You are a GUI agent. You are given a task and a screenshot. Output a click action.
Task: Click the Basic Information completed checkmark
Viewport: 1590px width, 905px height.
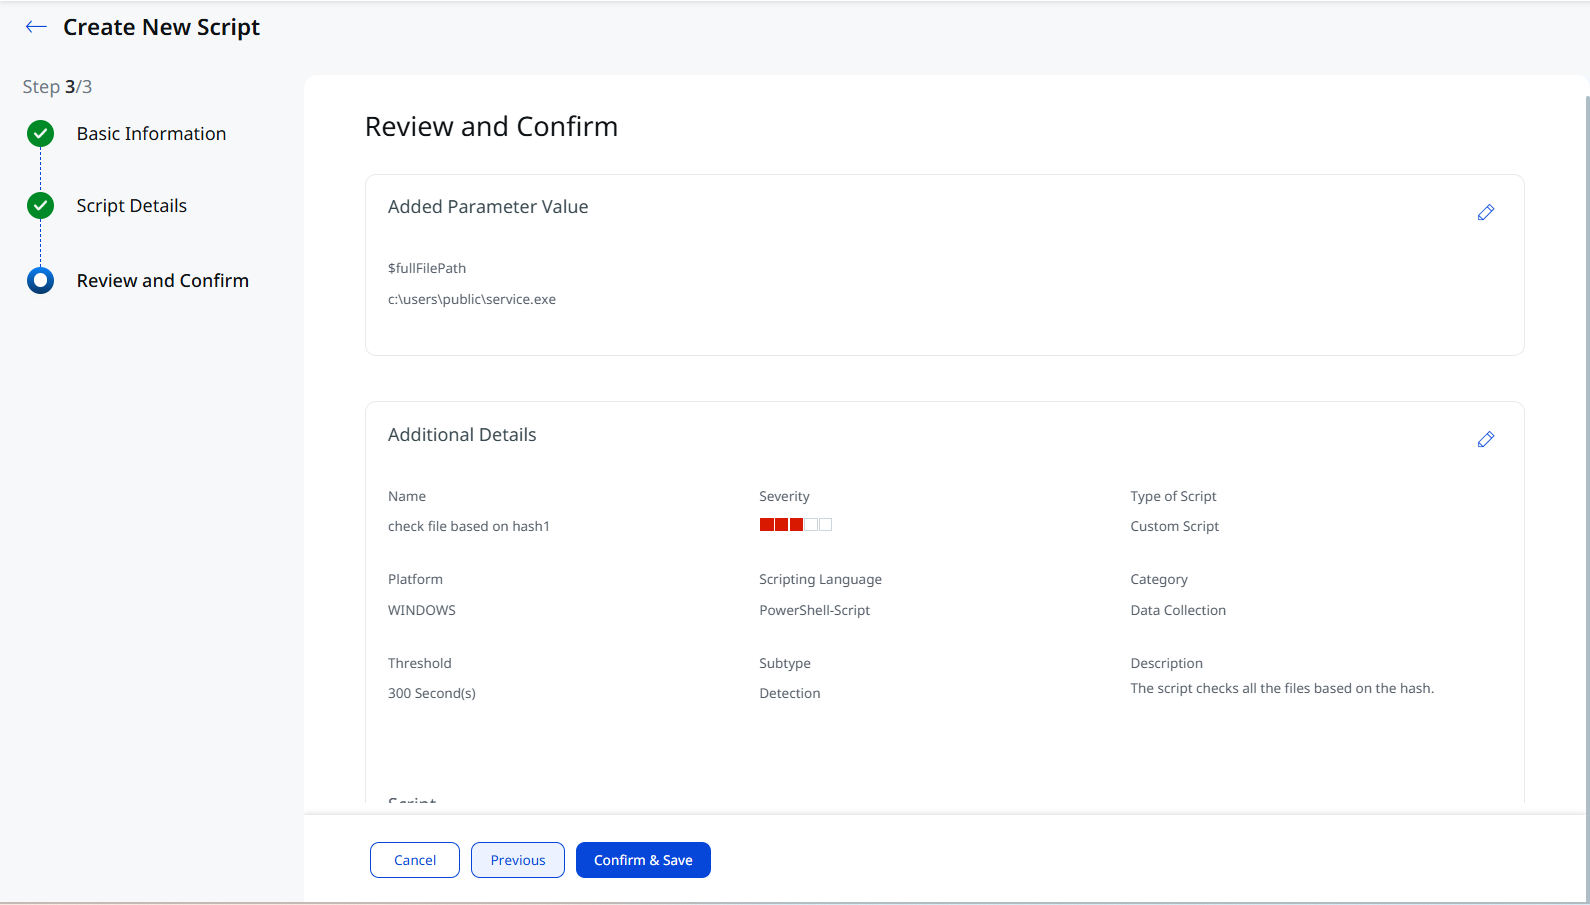click(40, 133)
